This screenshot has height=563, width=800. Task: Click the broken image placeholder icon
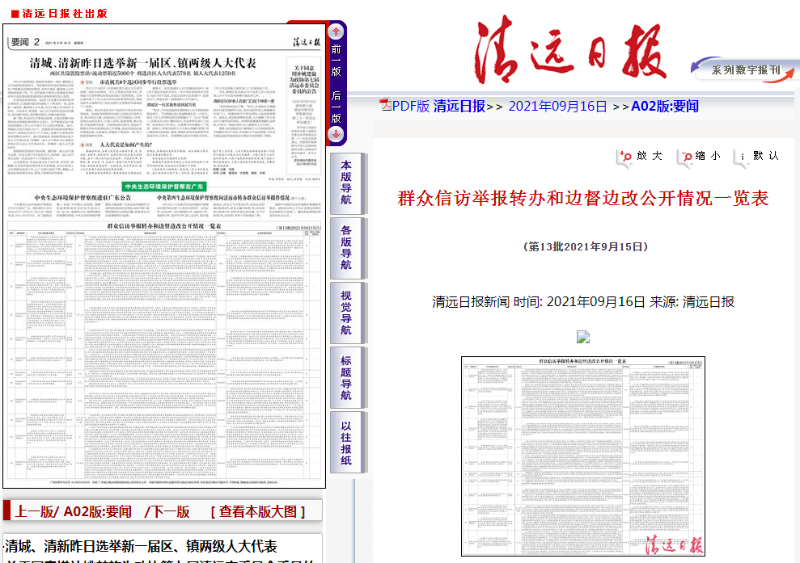tap(584, 336)
